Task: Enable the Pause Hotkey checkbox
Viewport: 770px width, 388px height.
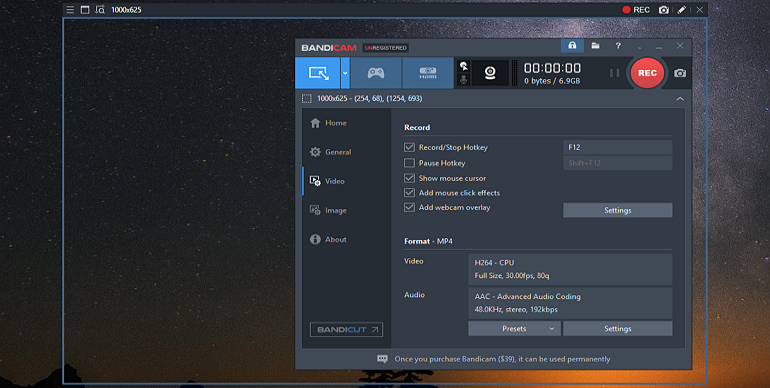Action: (409, 163)
